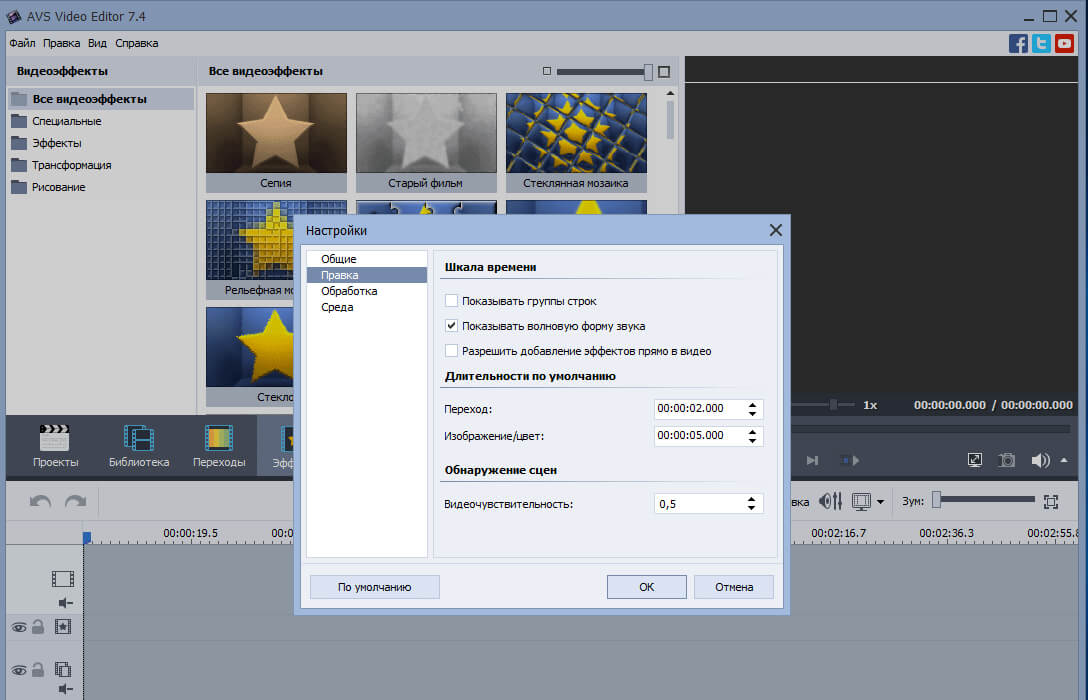Open the audio mixer icon

click(831, 501)
